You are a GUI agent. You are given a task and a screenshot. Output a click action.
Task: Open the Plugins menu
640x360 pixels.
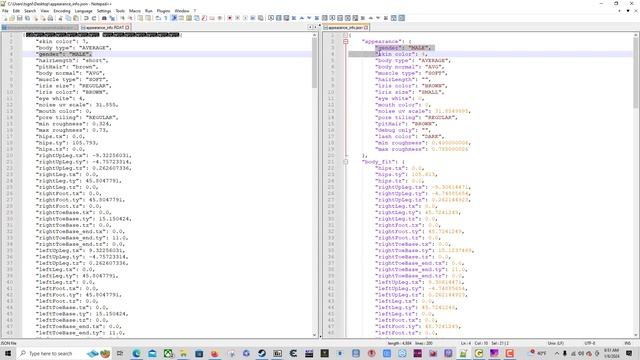pyautogui.click(x=163, y=11)
